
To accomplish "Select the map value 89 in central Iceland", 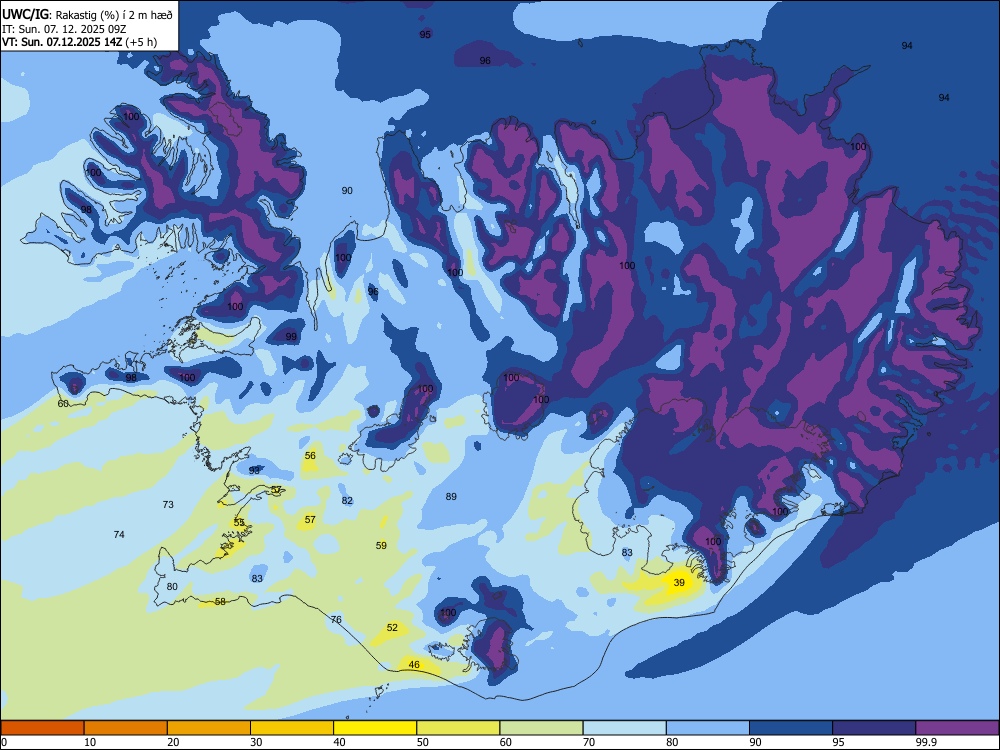I will click(451, 496).
